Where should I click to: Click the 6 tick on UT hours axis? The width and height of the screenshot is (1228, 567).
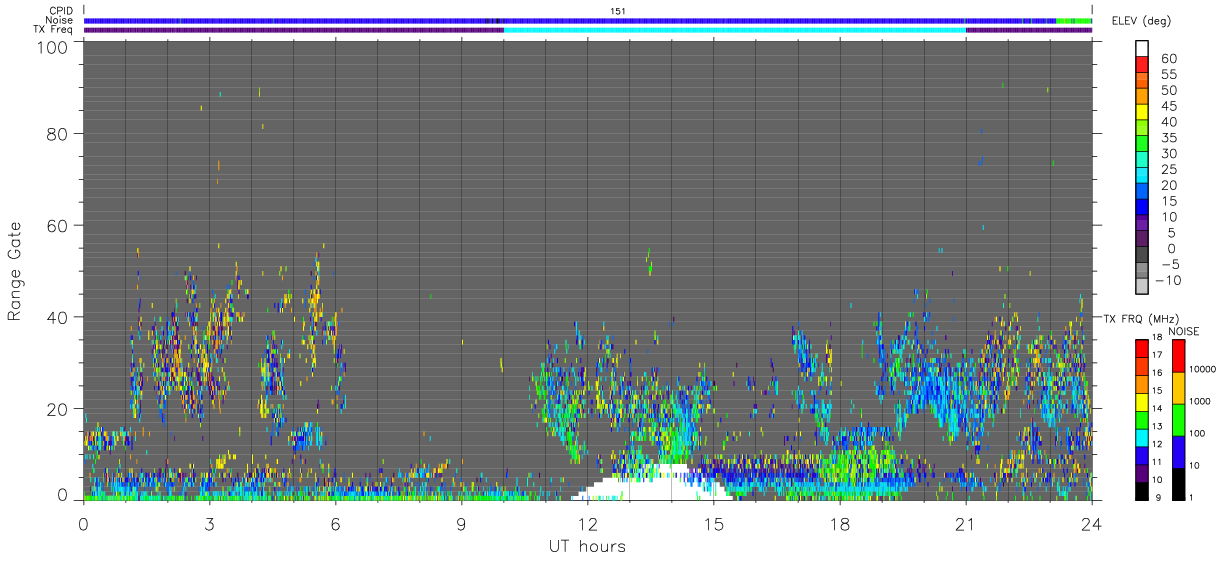pos(335,523)
